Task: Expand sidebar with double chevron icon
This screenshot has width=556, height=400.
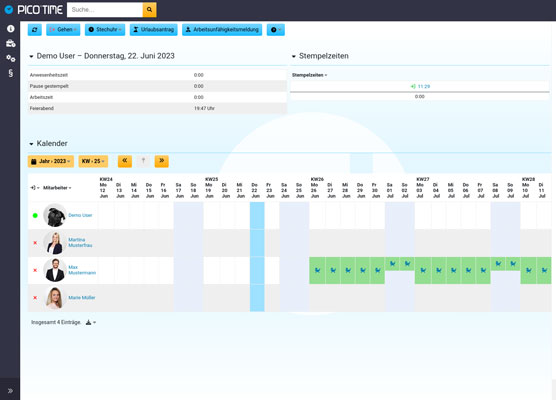Action: [x=10, y=391]
